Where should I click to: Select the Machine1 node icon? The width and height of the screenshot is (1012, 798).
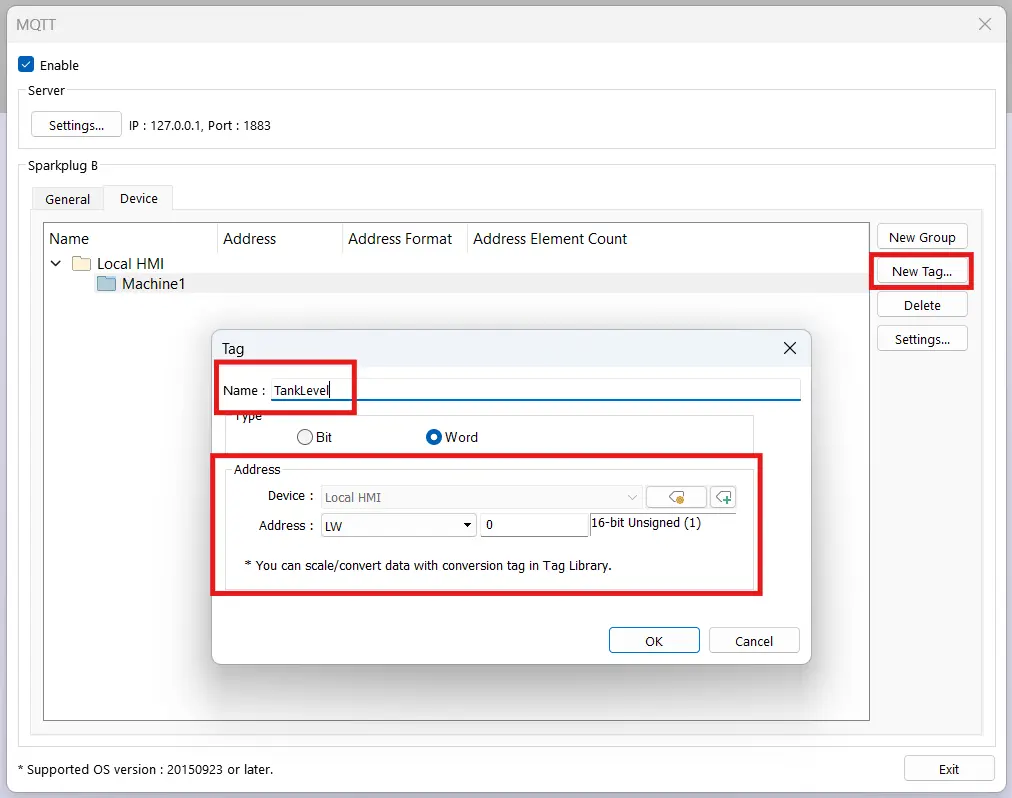click(107, 284)
